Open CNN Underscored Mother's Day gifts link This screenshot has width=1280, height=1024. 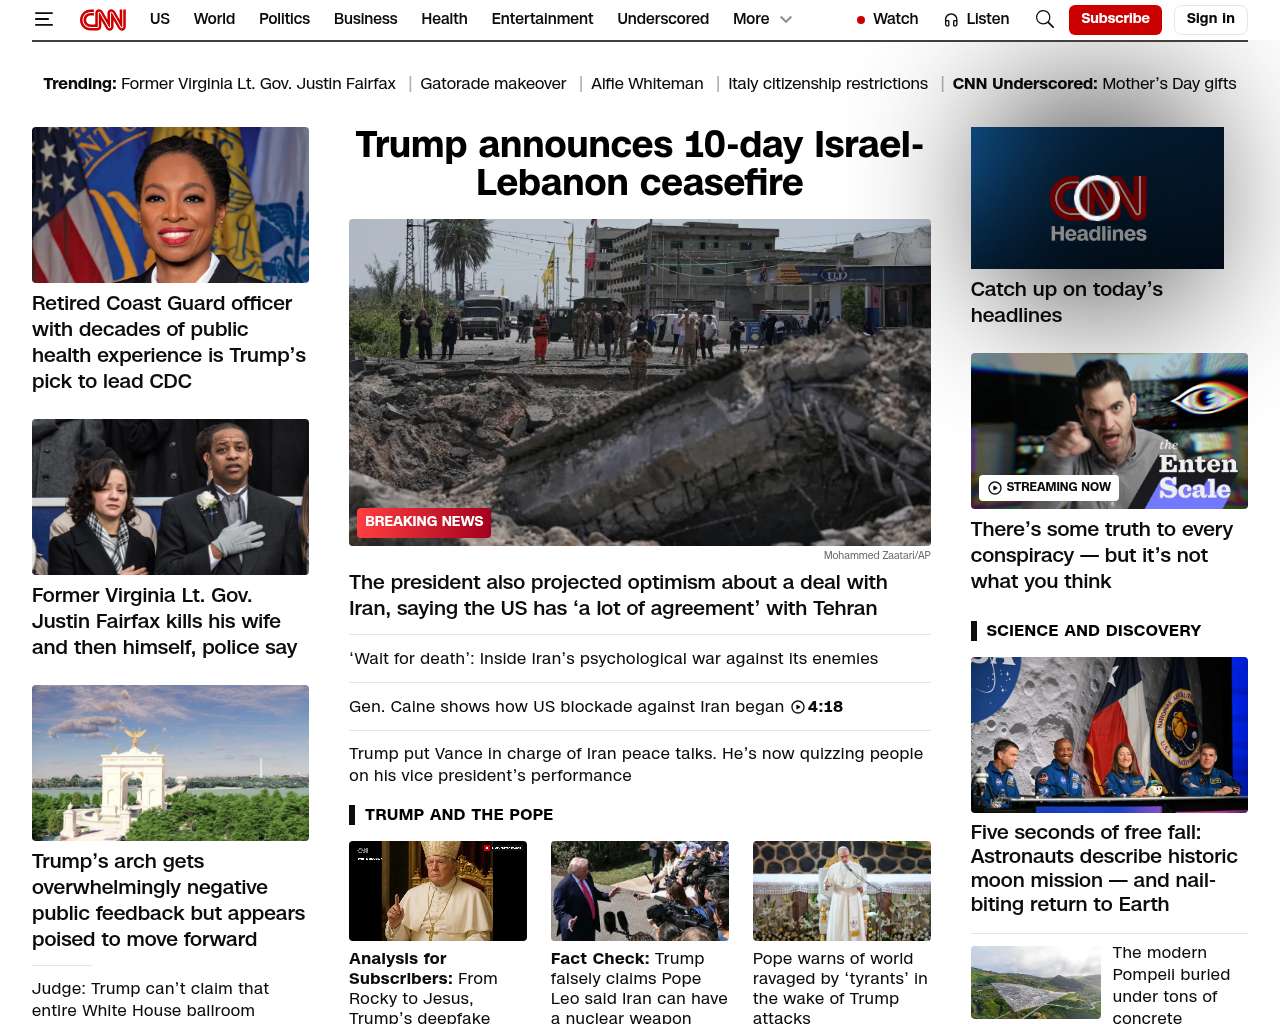pos(1094,84)
